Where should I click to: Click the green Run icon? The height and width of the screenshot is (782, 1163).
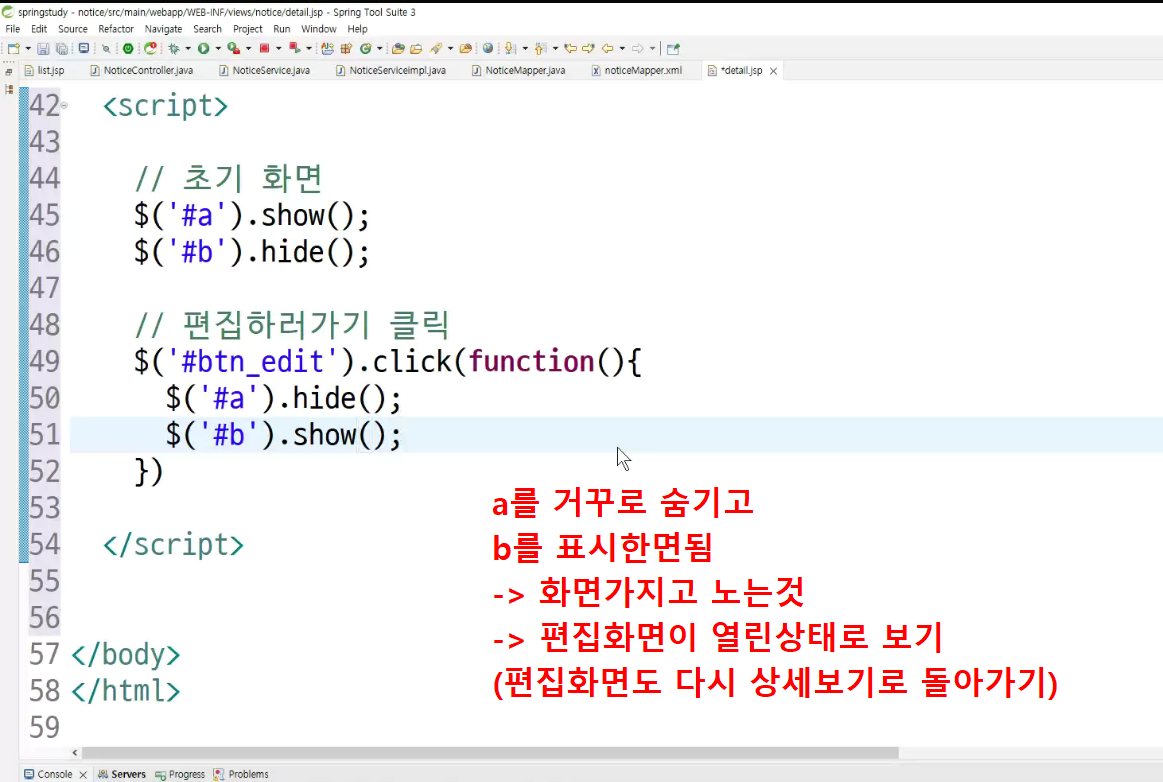203,48
